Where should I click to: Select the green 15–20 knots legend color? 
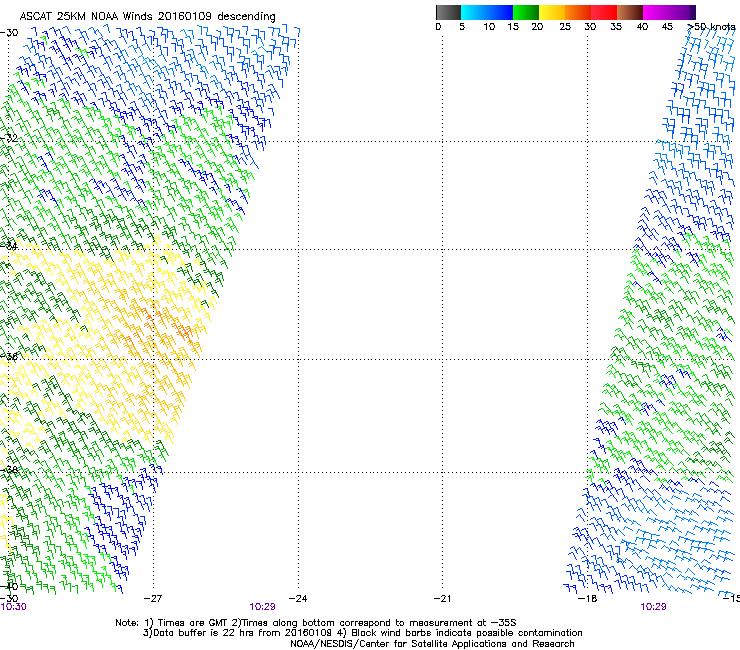click(526, 12)
